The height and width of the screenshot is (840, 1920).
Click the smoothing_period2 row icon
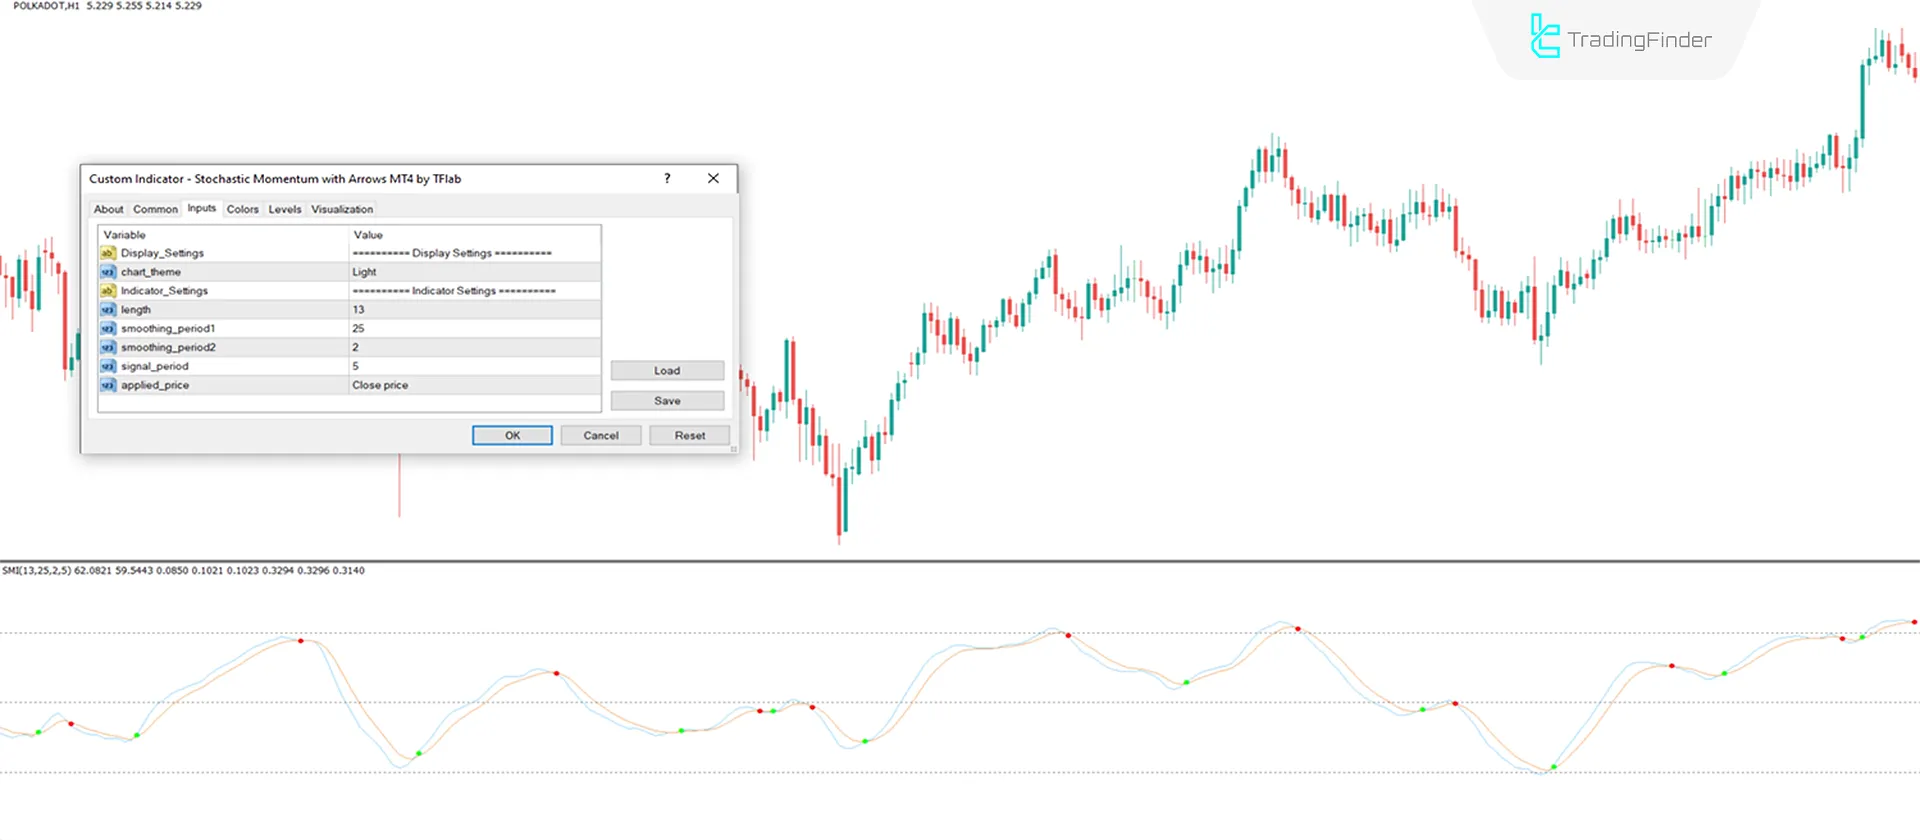[108, 348]
